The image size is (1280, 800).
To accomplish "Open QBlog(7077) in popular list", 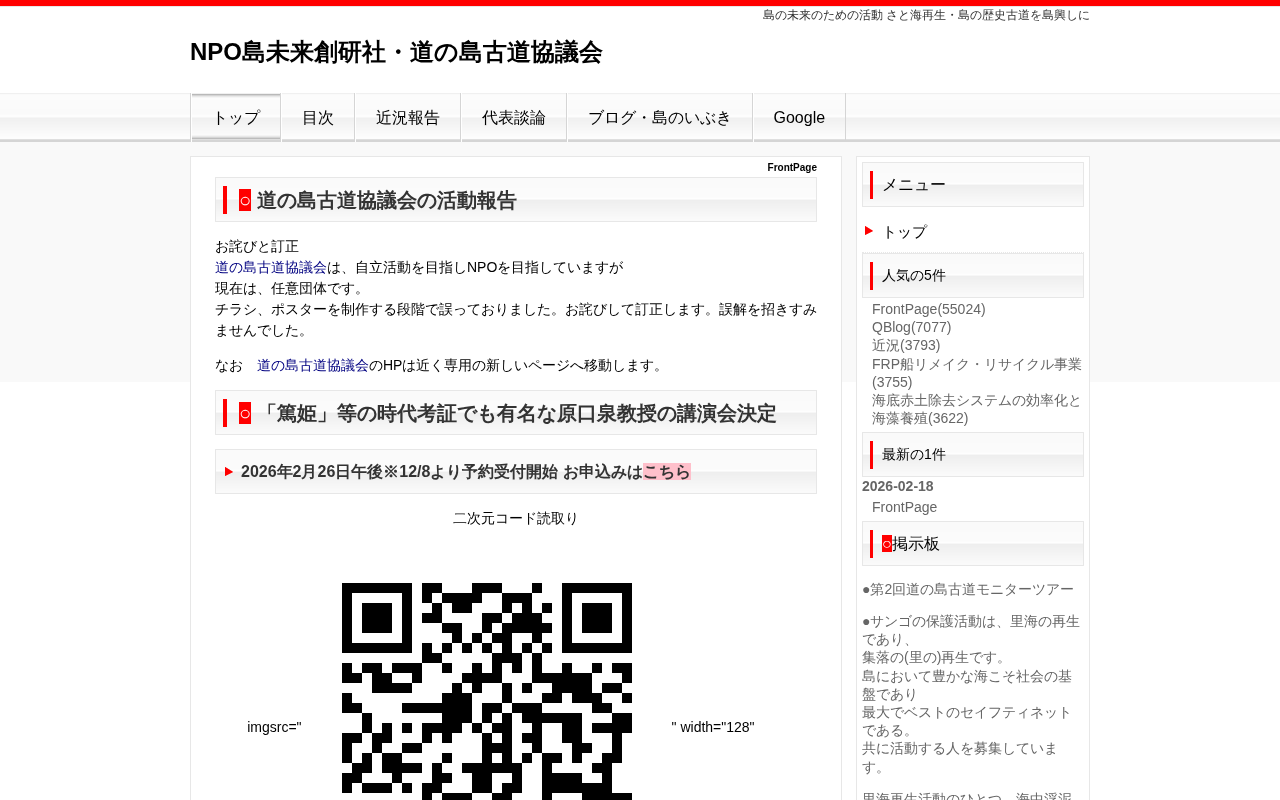I will pos(912,327).
